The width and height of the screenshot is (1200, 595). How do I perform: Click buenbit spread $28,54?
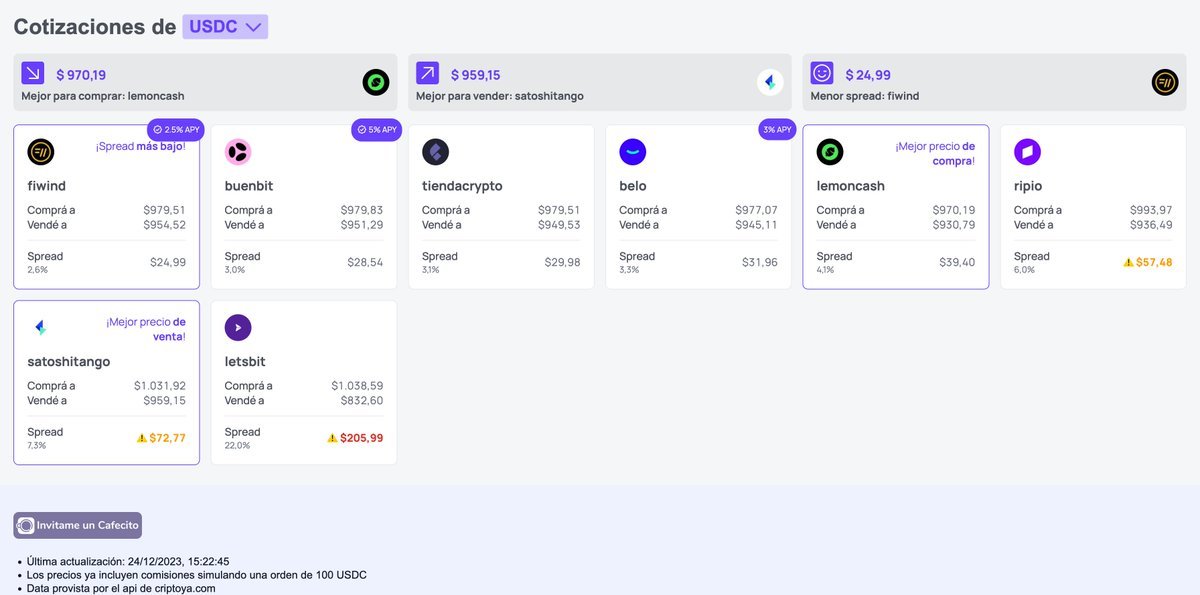pos(363,262)
